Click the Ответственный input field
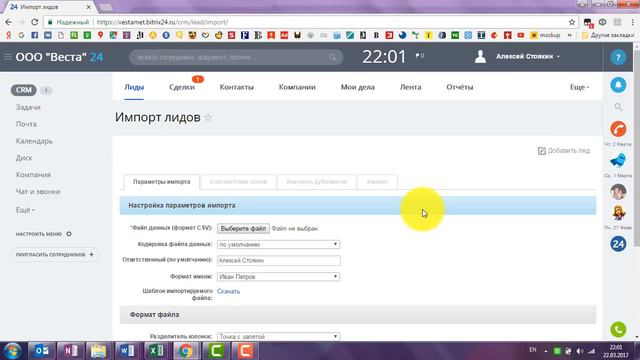This screenshot has width=640, height=360. [x=278, y=260]
